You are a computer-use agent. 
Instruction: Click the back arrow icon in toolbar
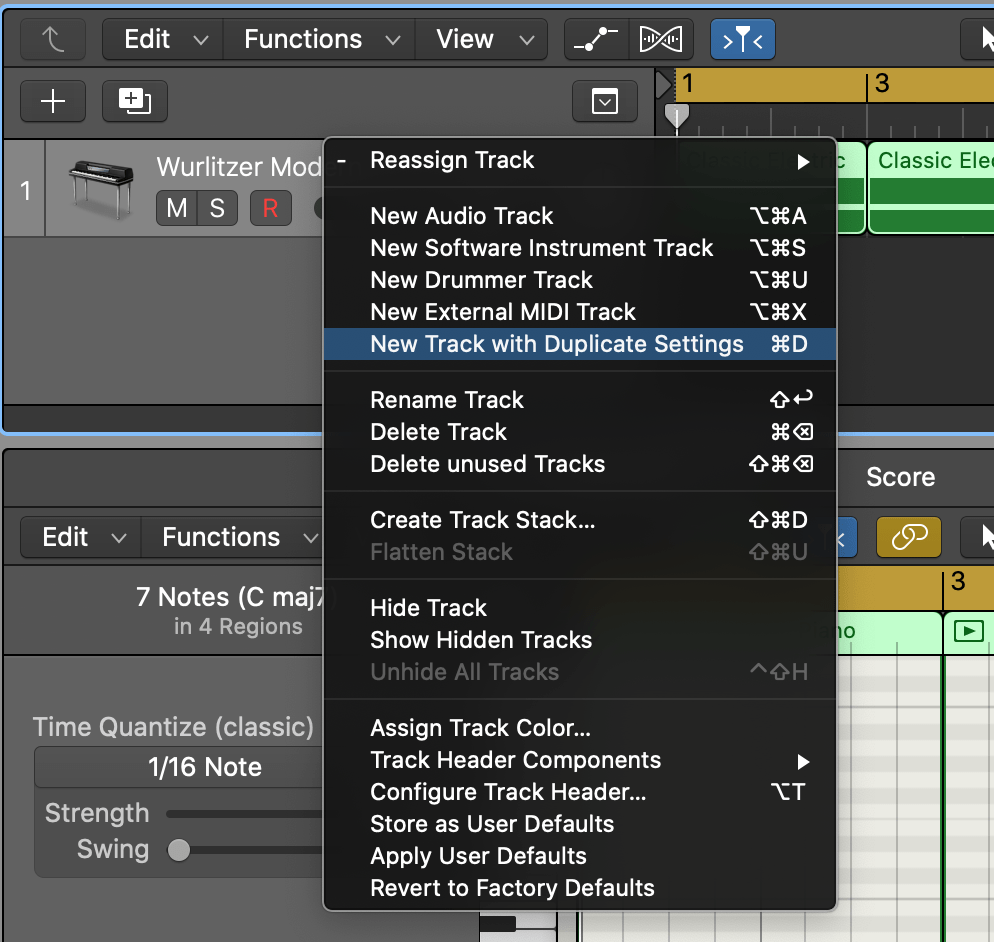53,40
